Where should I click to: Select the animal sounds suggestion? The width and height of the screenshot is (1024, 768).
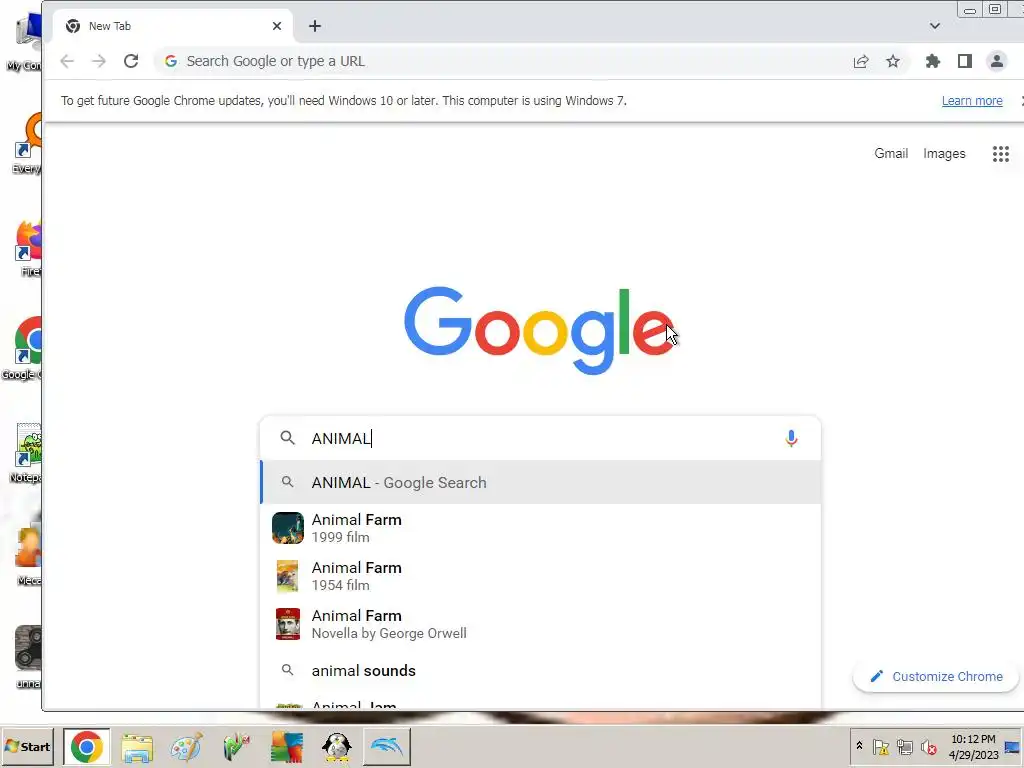[541, 671]
